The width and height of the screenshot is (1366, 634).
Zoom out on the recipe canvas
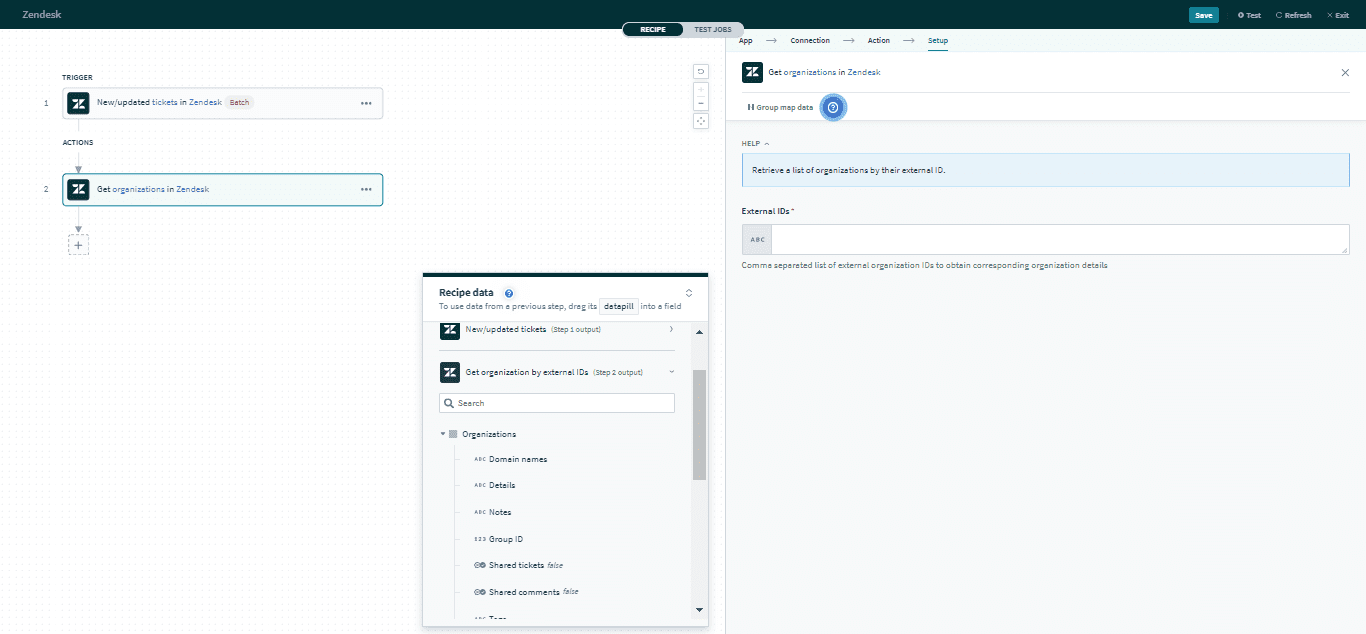[x=700, y=103]
